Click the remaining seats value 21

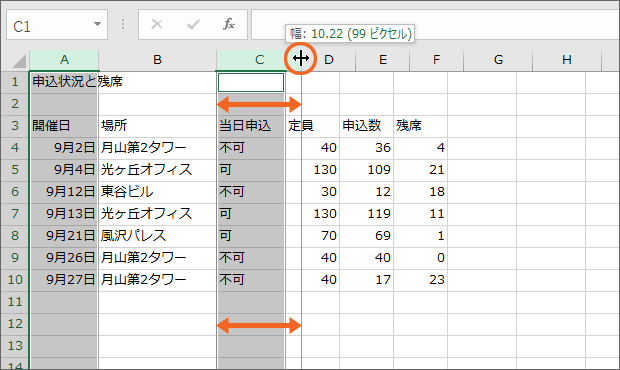420,170
